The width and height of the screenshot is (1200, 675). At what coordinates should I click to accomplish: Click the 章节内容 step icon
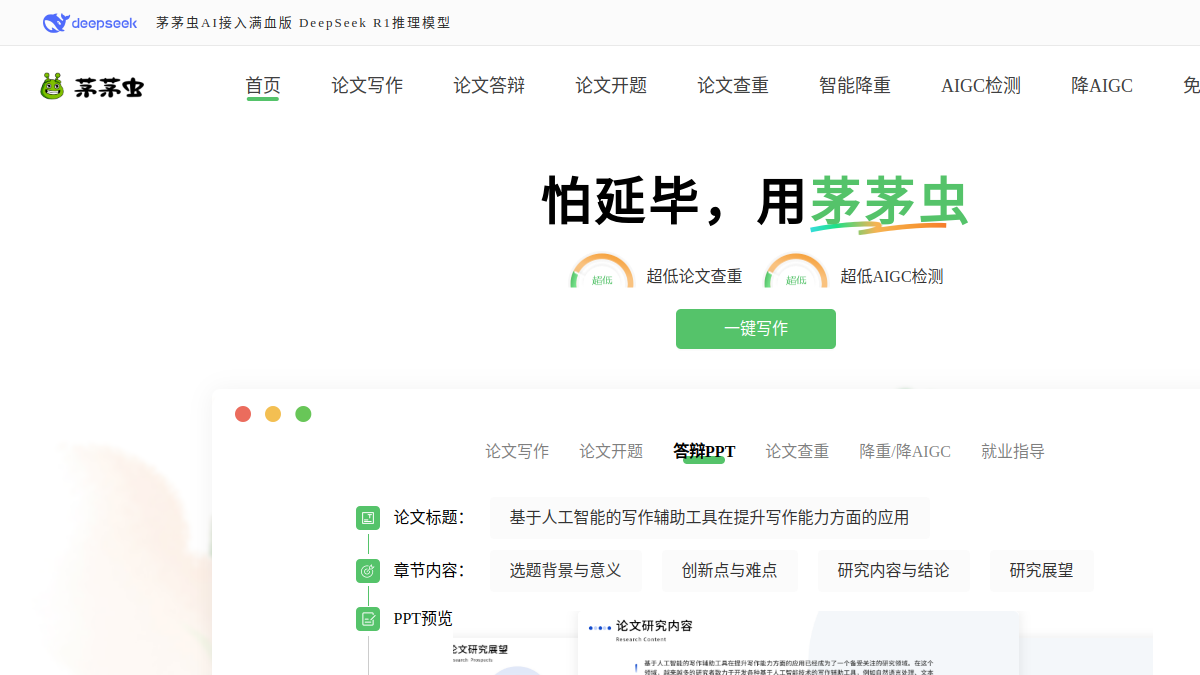coord(368,571)
